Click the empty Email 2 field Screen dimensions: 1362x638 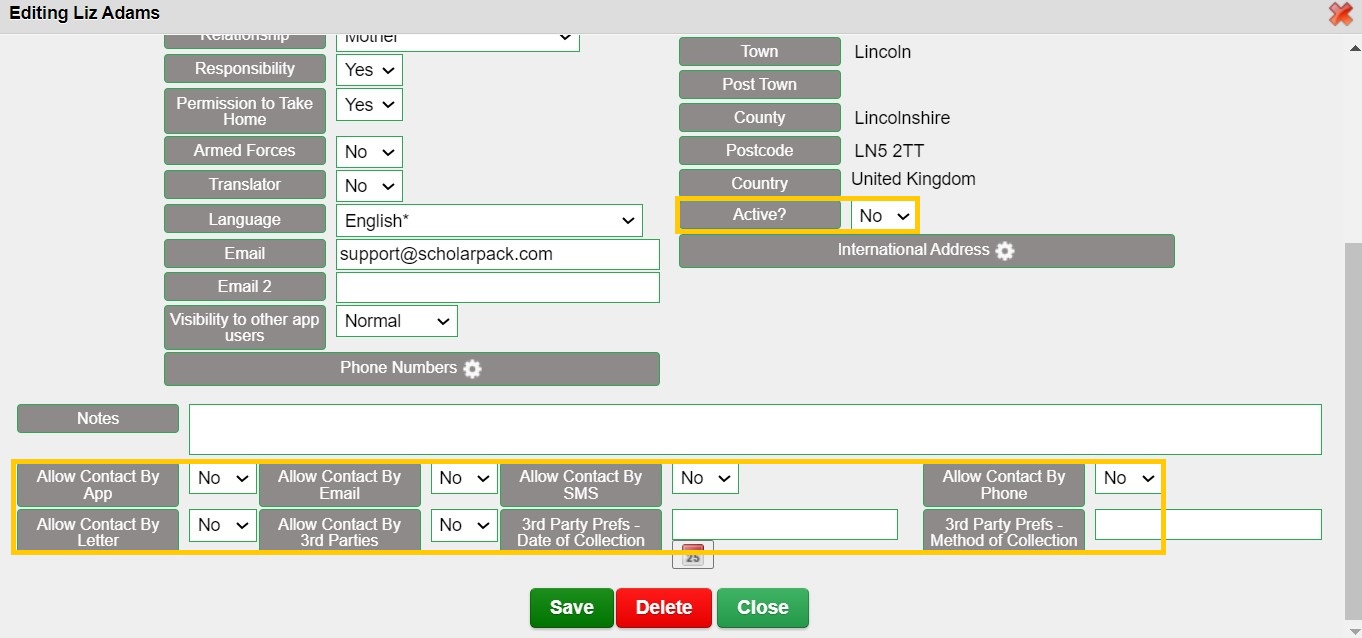click(498, 287)
